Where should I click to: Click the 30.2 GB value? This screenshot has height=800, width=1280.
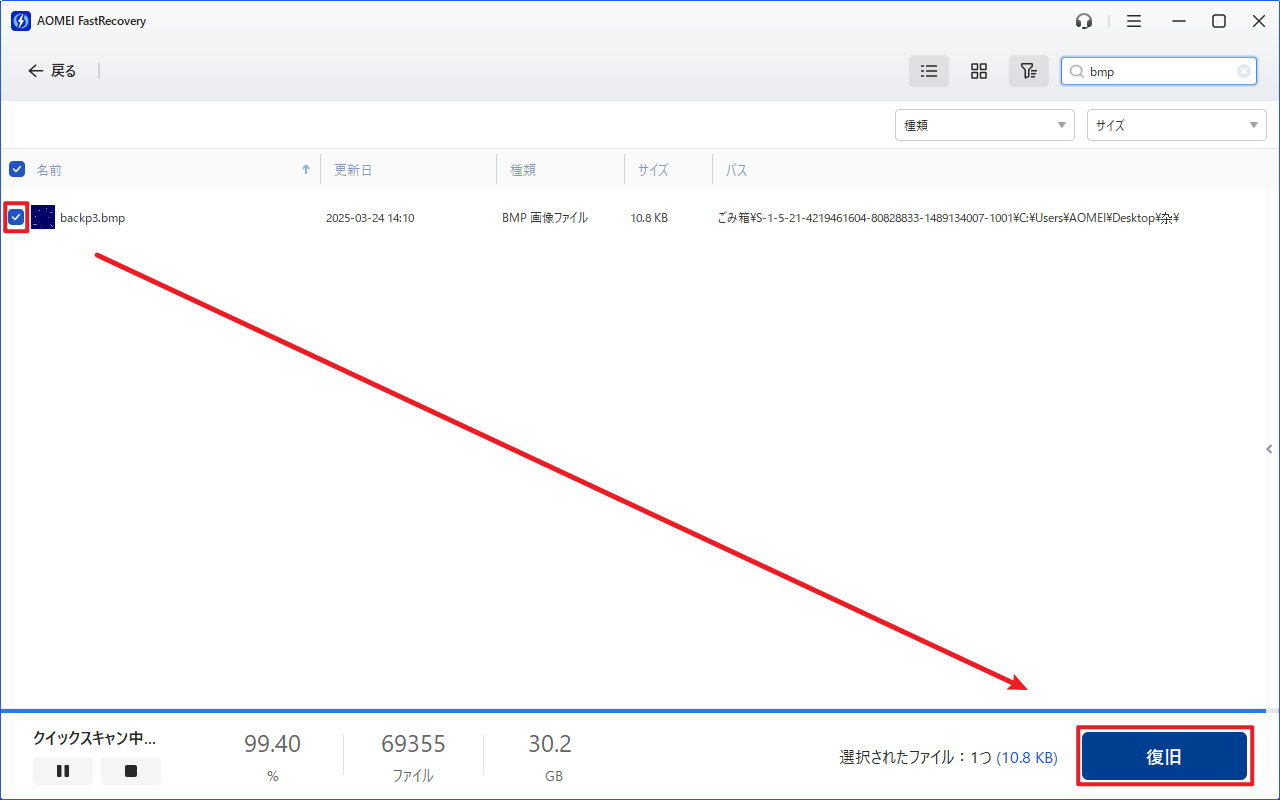click(x=550, y=744)
